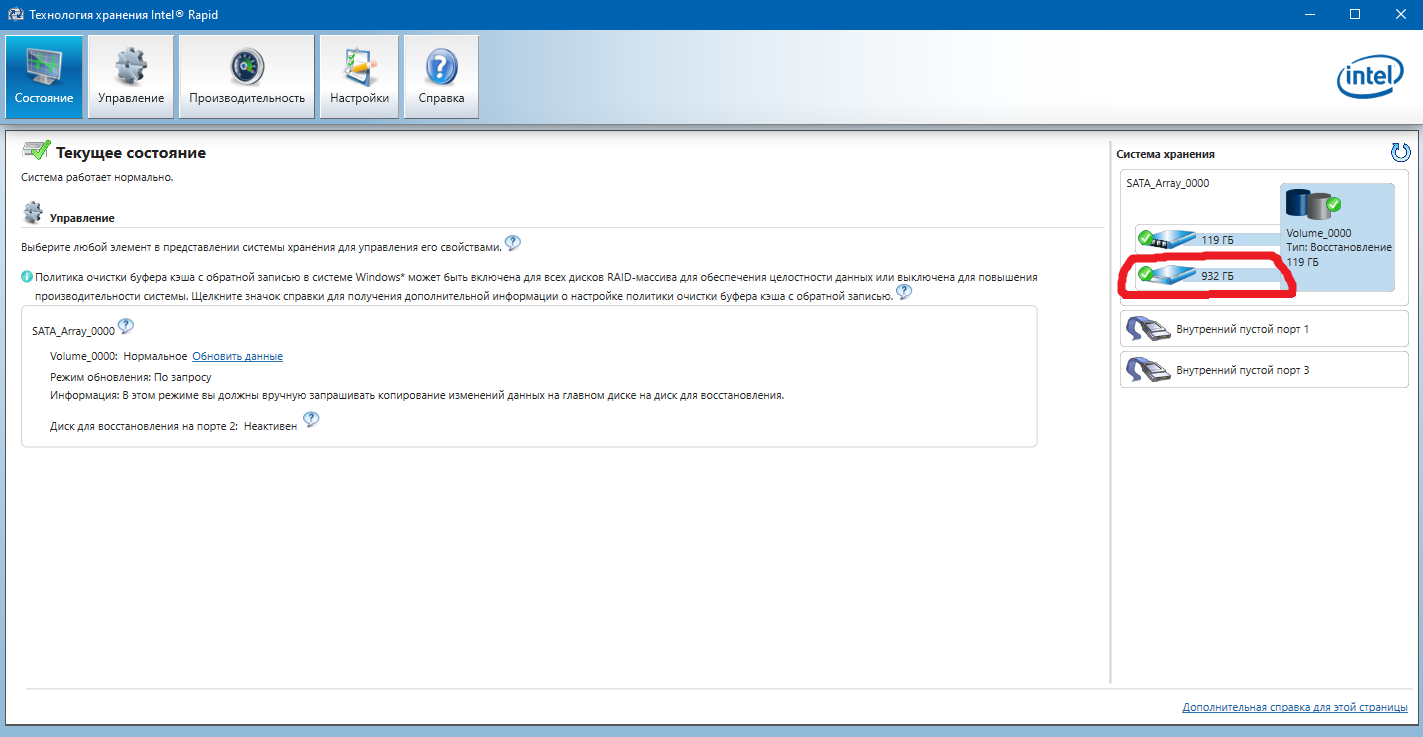Click Тип: Восстановление text in volume box
This screenshot has height=737, width=1423.
coord(1339,247)
